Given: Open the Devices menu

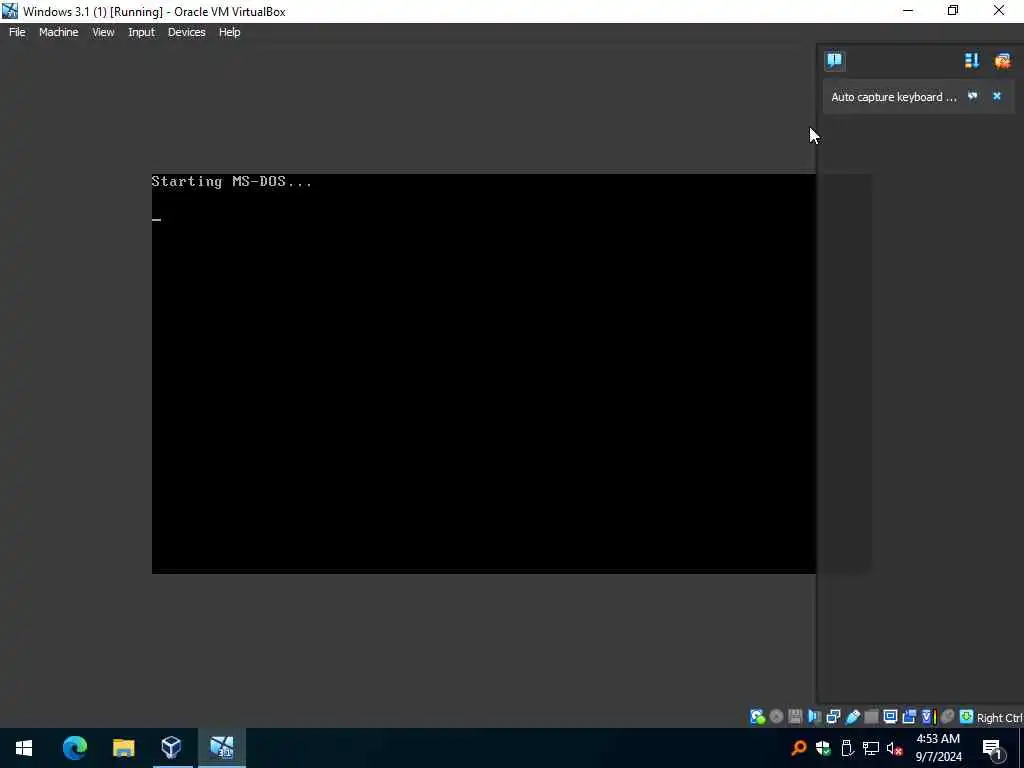Looking at the screenshot, I should [186, 32].
